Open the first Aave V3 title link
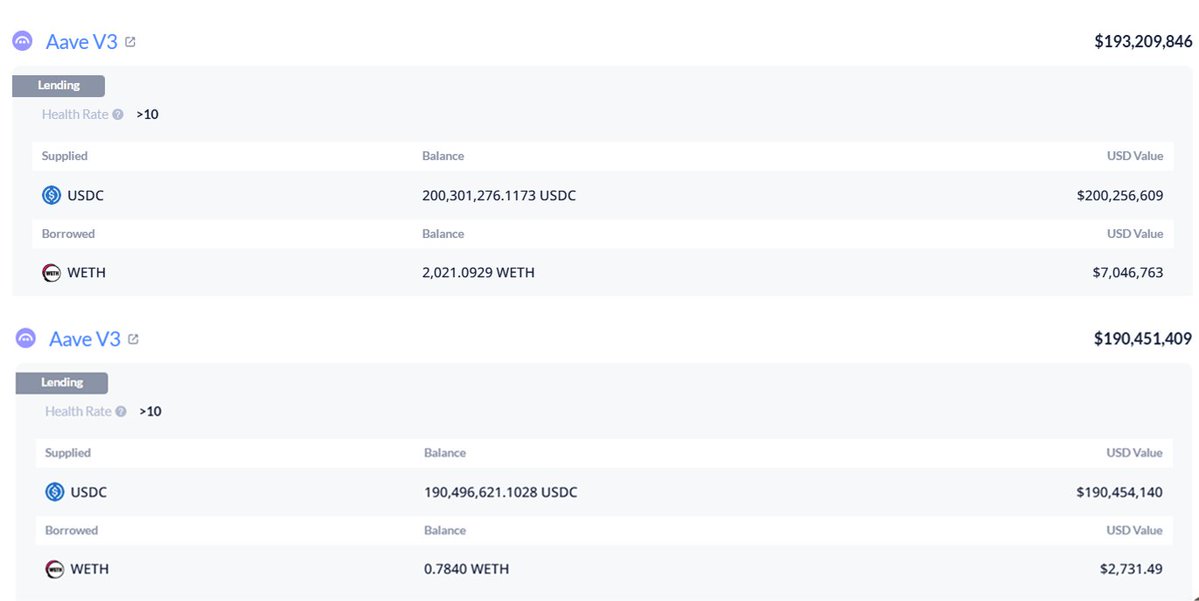This screenshot has height=601, width=1199. click(82, 42)
